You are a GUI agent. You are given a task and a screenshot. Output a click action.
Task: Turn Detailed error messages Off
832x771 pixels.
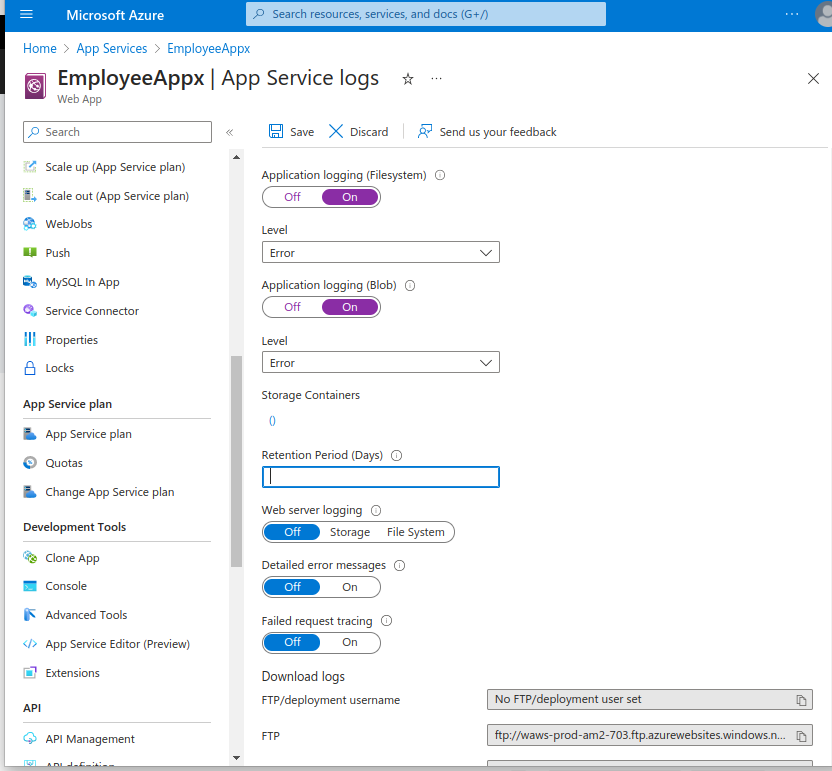point(292,587)
